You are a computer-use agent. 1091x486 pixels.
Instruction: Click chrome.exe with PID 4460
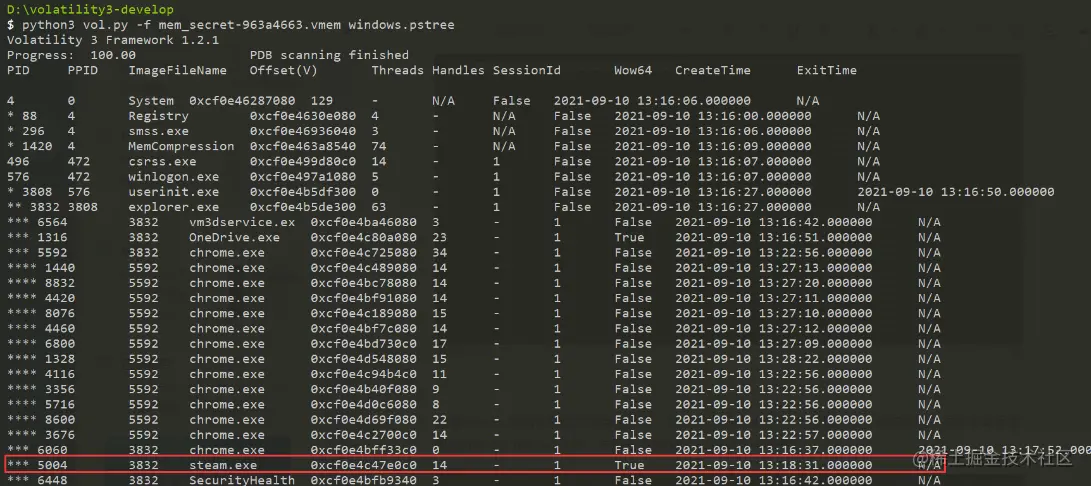[x=227, y=329]
